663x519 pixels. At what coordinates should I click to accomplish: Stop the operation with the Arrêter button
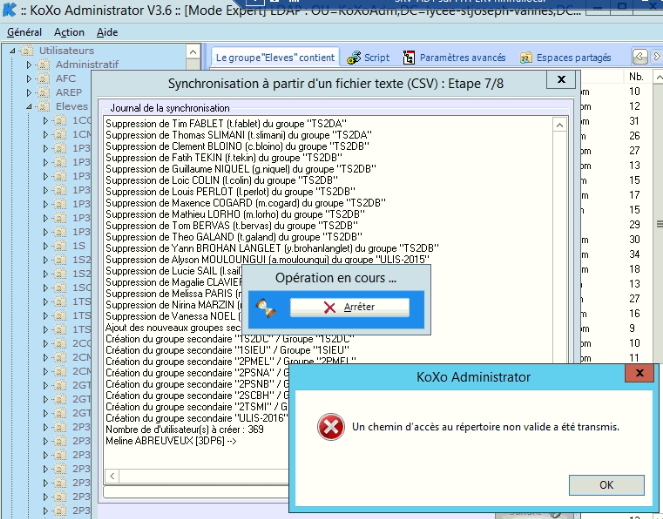pos(350,307)
